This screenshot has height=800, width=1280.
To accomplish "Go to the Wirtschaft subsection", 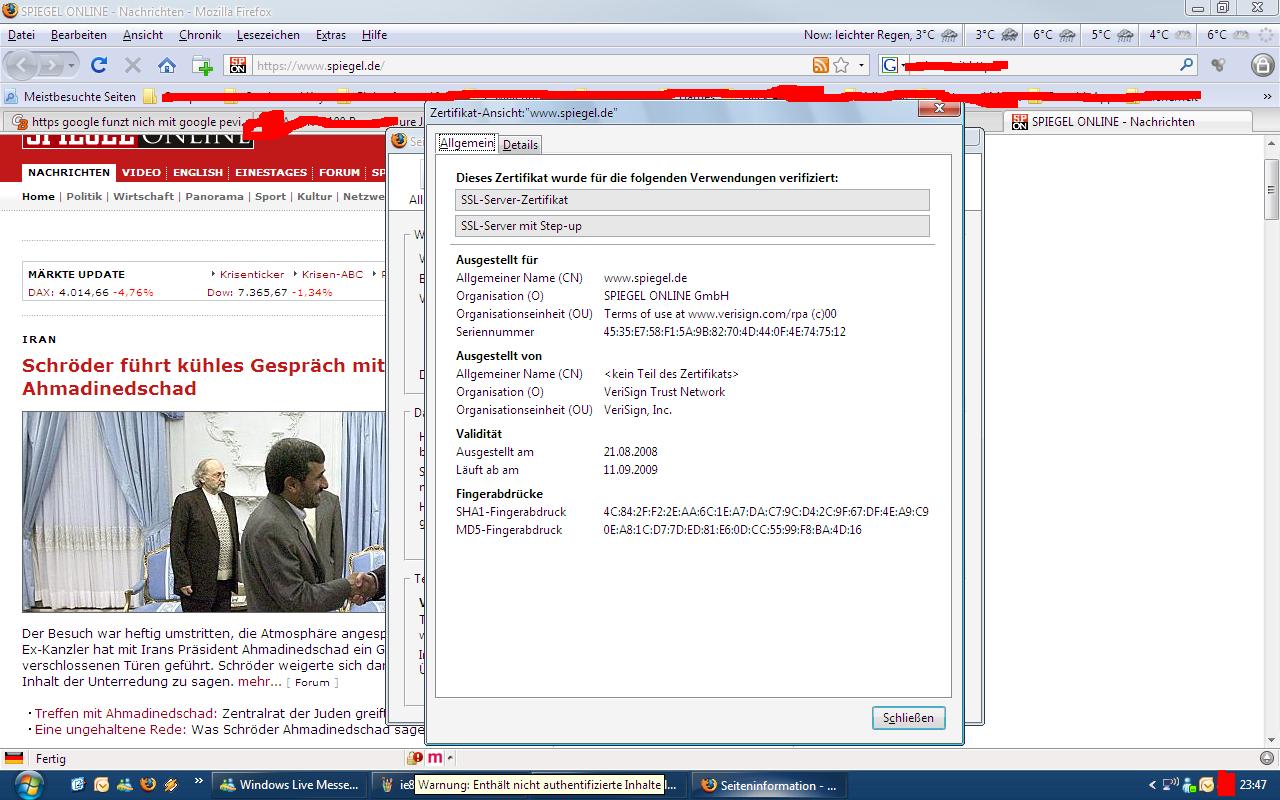I will (145, 197).
